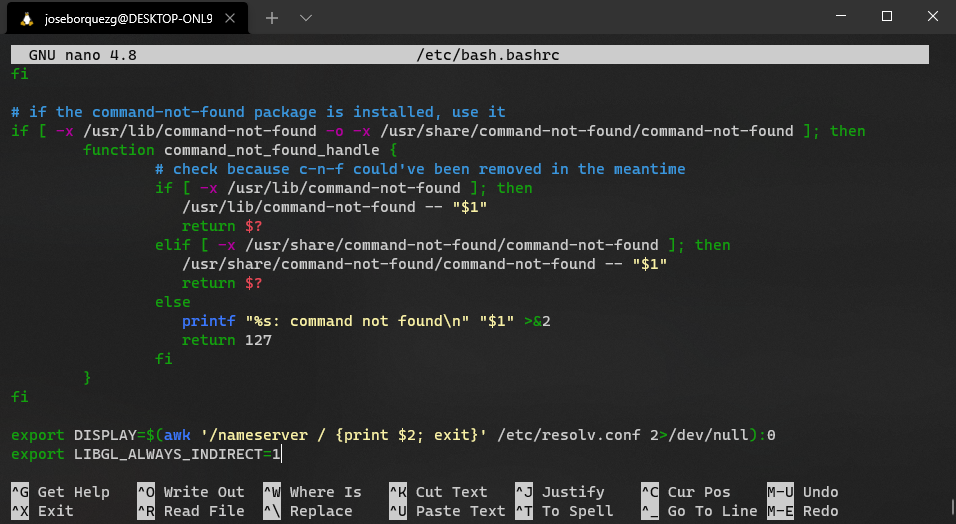Expand the terminal profiles dropdown chevron
Image resolution: width=956 pixels, height=524 pixels.
pos(306,18)
